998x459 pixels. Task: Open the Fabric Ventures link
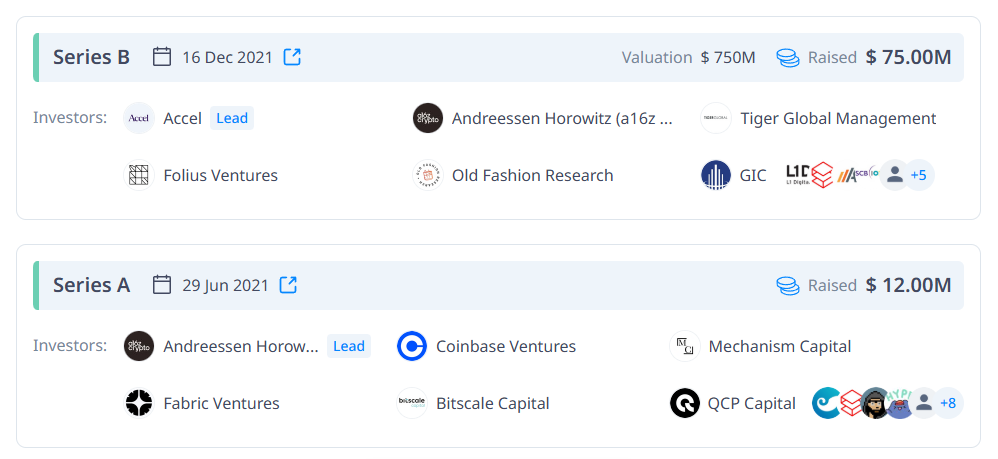point(221,403)
